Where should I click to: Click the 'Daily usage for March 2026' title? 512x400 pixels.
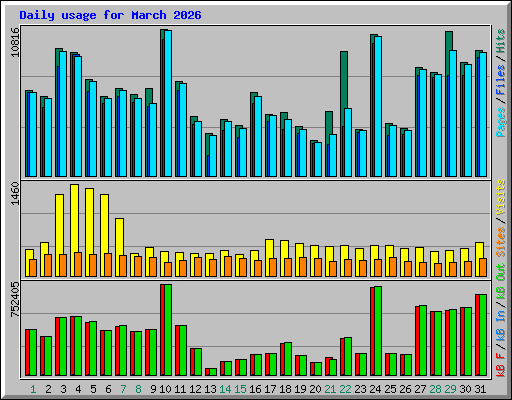[x=110, y=15]
